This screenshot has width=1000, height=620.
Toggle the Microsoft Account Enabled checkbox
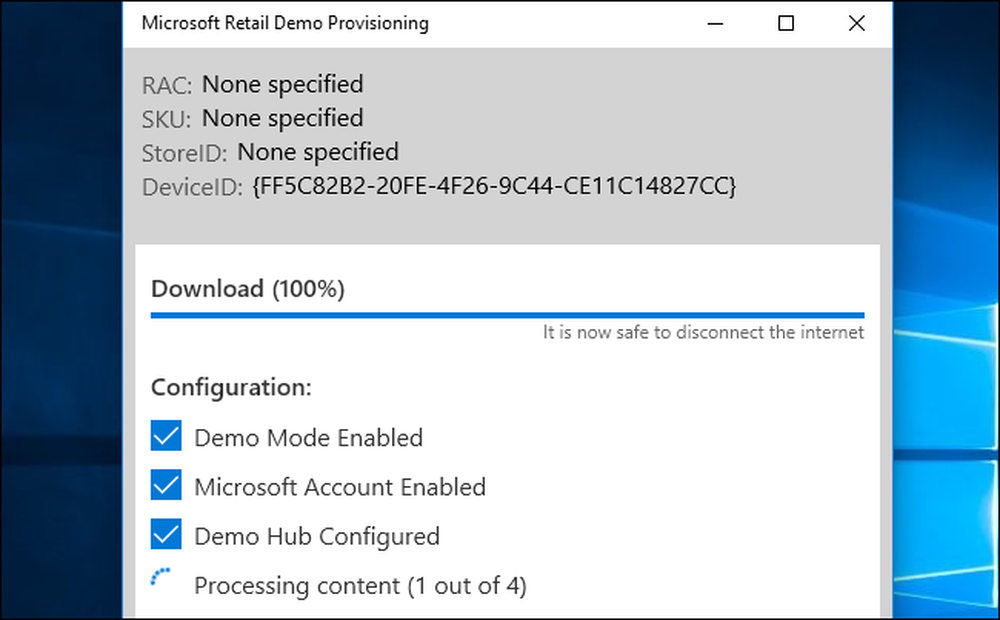(x=166, y=485)
